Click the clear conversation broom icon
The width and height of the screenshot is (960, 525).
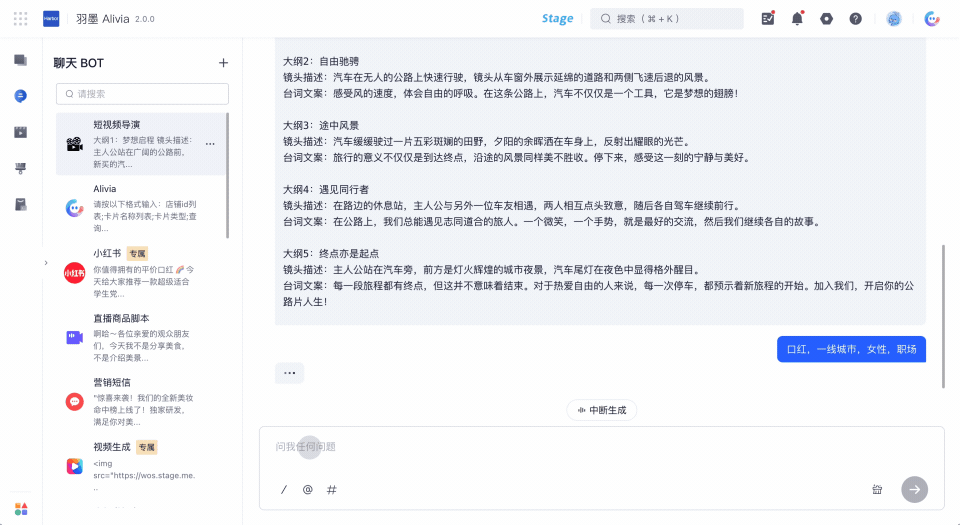pyautogui.click(x=877, y=490)
